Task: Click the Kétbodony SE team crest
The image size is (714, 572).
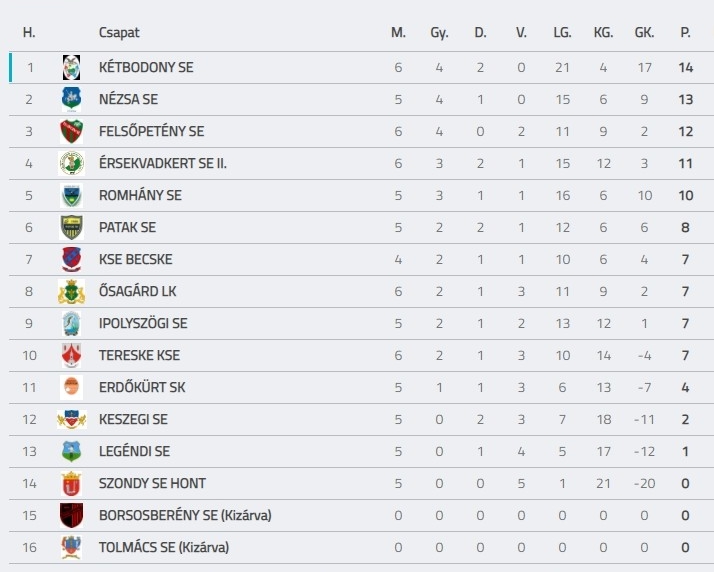Action: pyautogui.click(x=71, y=67)
